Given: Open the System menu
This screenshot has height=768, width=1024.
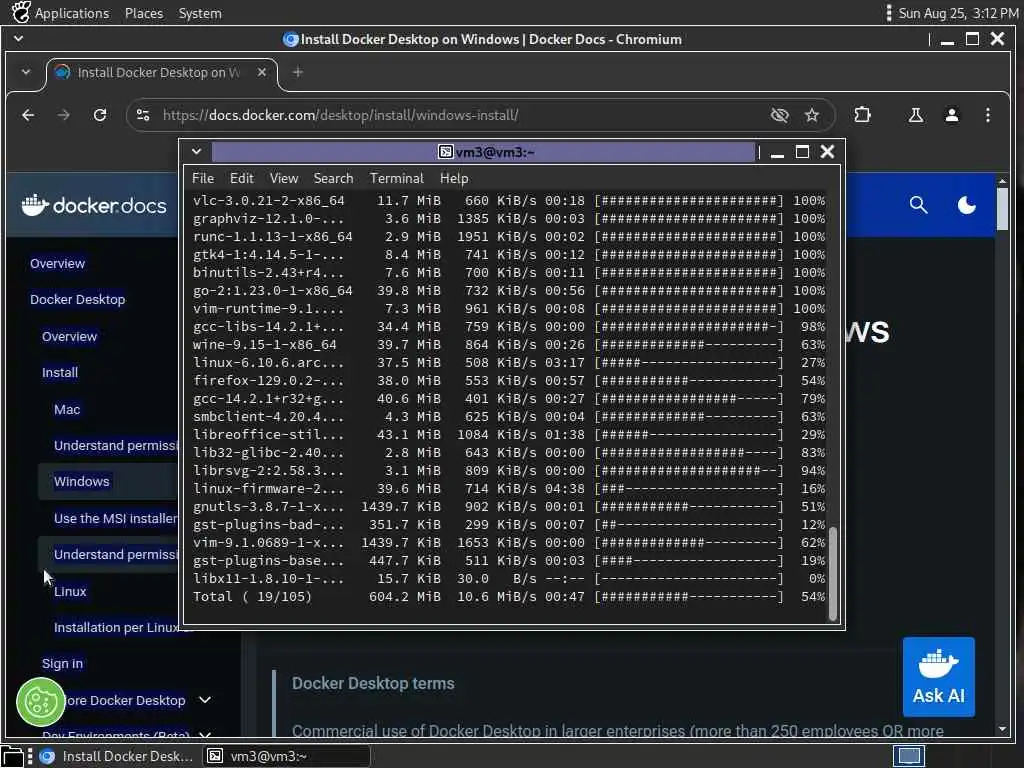Looking at the screenshot, I should tap(200, 13).
